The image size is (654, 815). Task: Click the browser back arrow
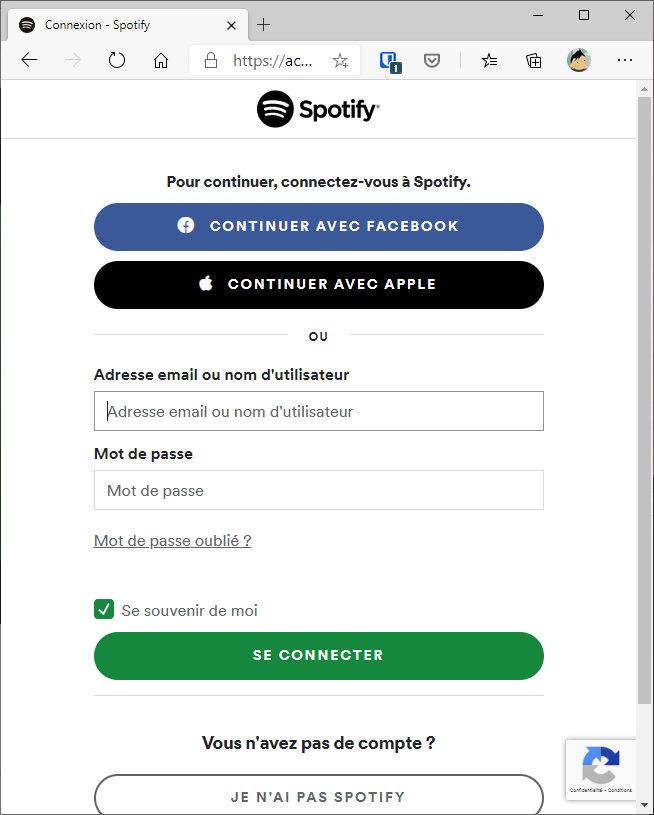point(29,60)
